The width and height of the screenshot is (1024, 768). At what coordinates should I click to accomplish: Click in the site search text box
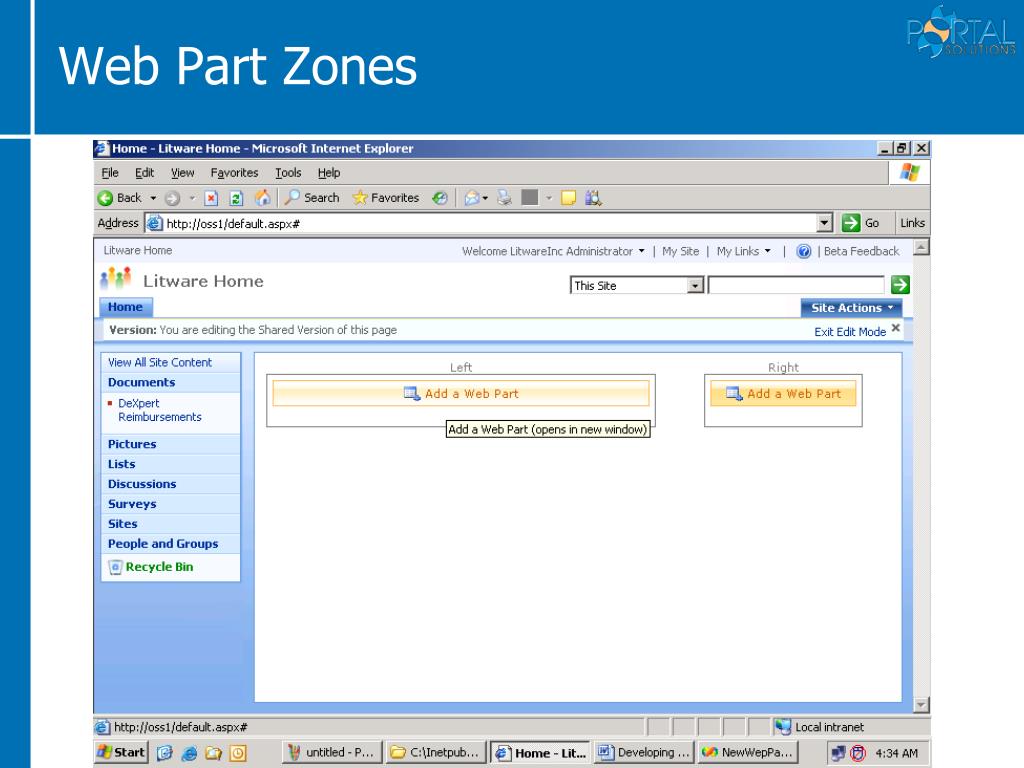(x=796, y=285)
